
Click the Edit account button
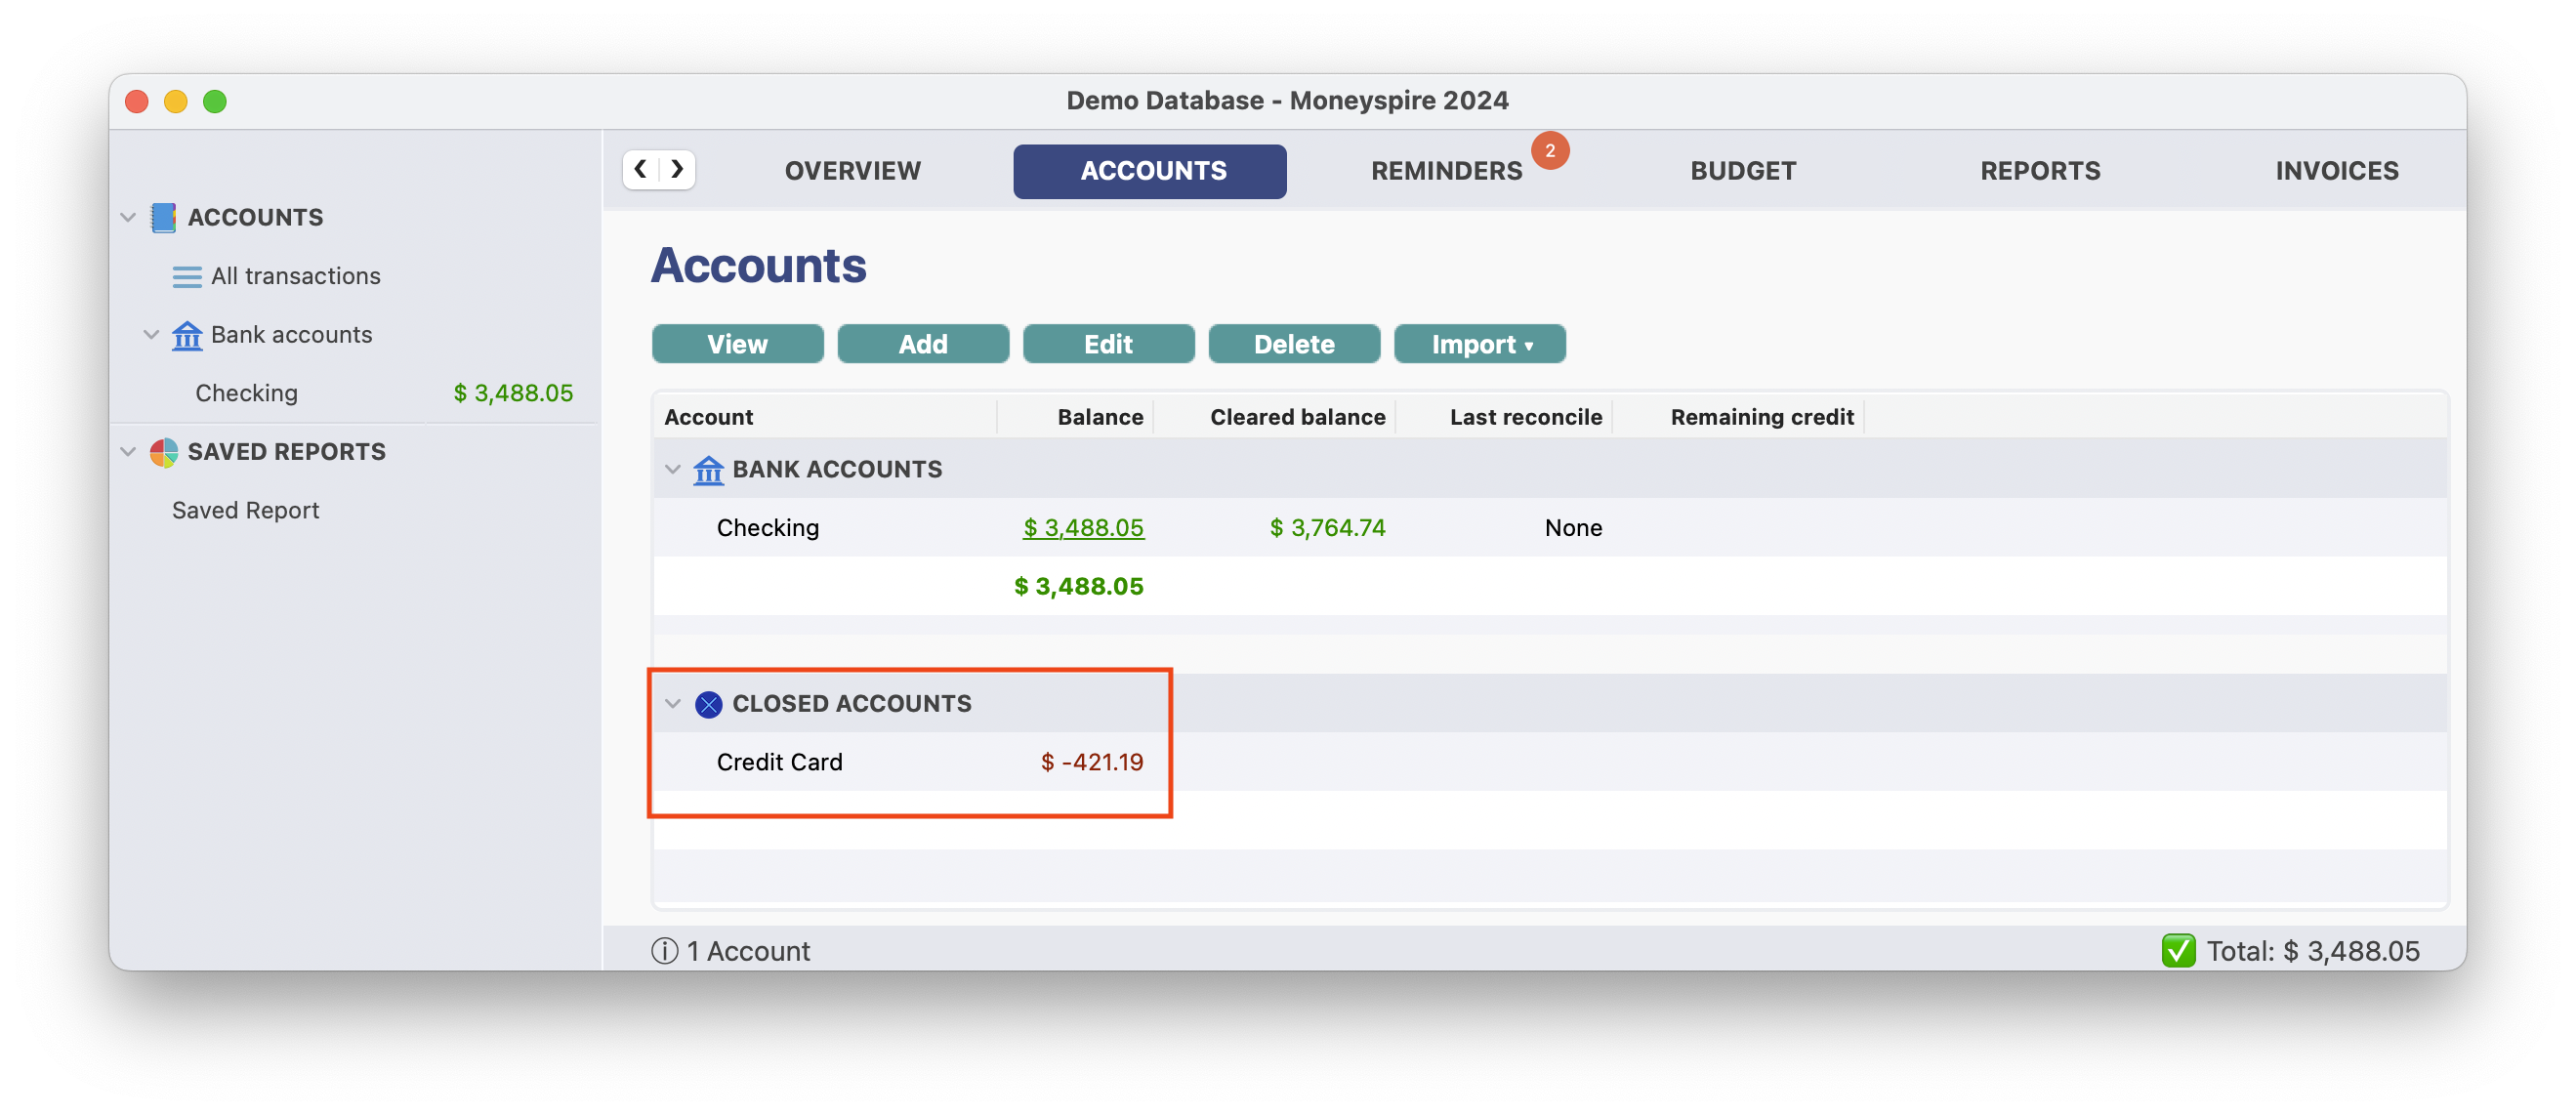pos(1108,344)
